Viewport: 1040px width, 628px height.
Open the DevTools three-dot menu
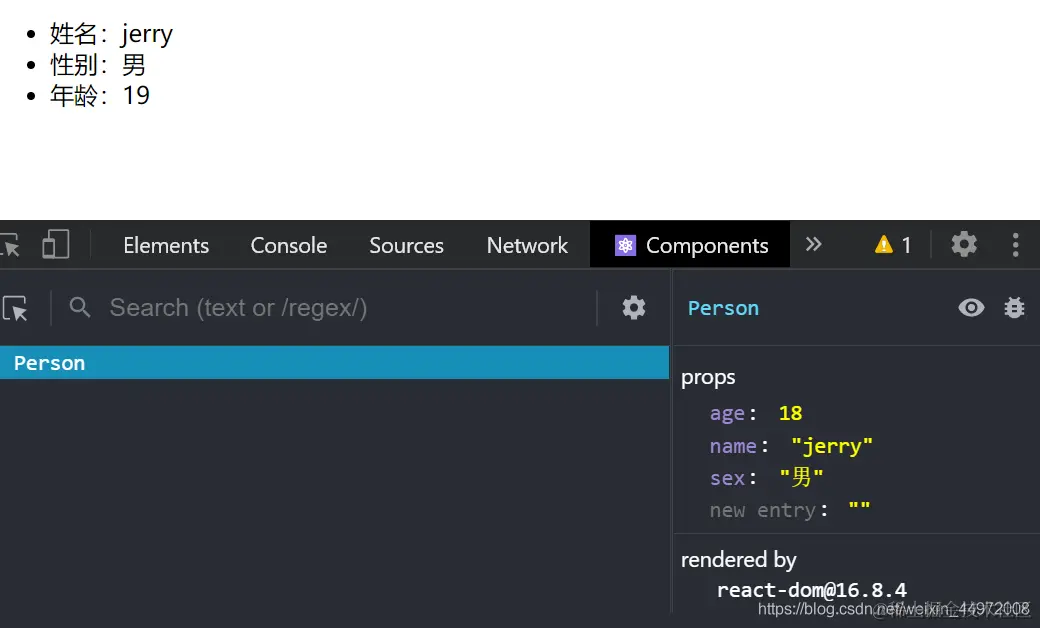click(x=1015, y=245)
